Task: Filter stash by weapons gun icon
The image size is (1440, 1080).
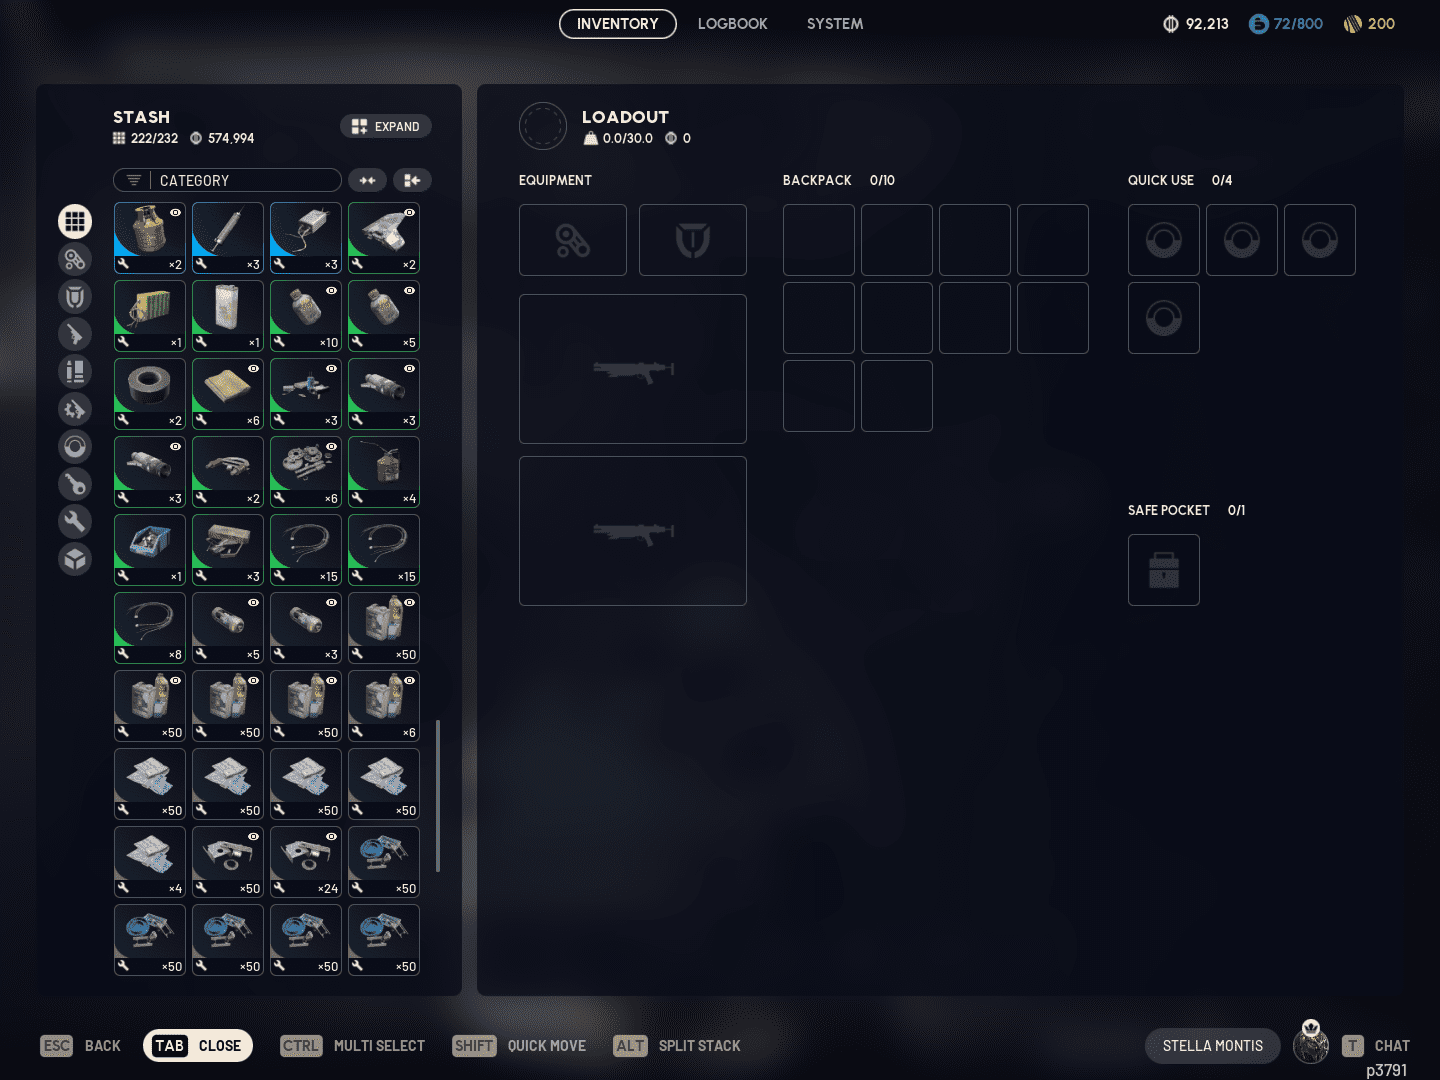Action: 75,334
